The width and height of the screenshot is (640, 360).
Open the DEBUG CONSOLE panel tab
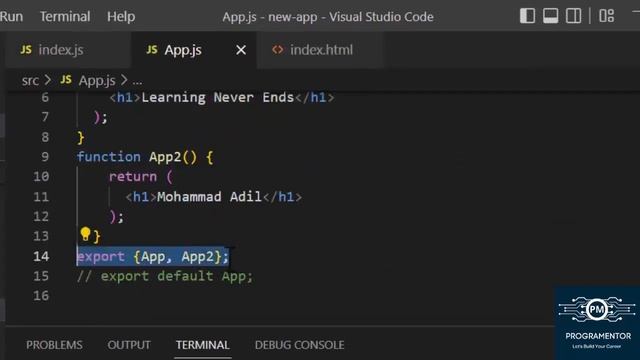coord(300,345)
